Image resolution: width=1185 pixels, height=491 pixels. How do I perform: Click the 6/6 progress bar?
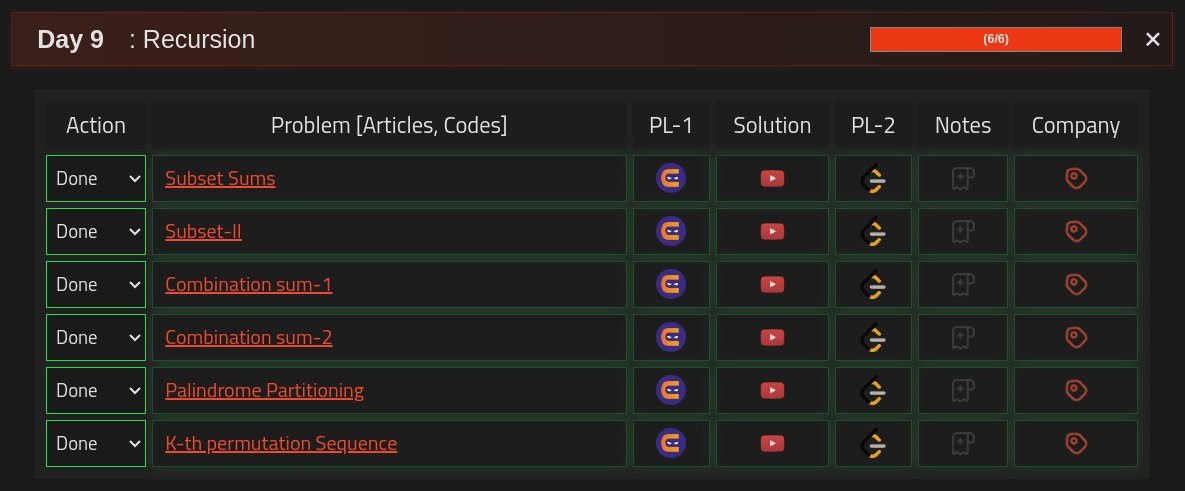click(x=995, y=39)
